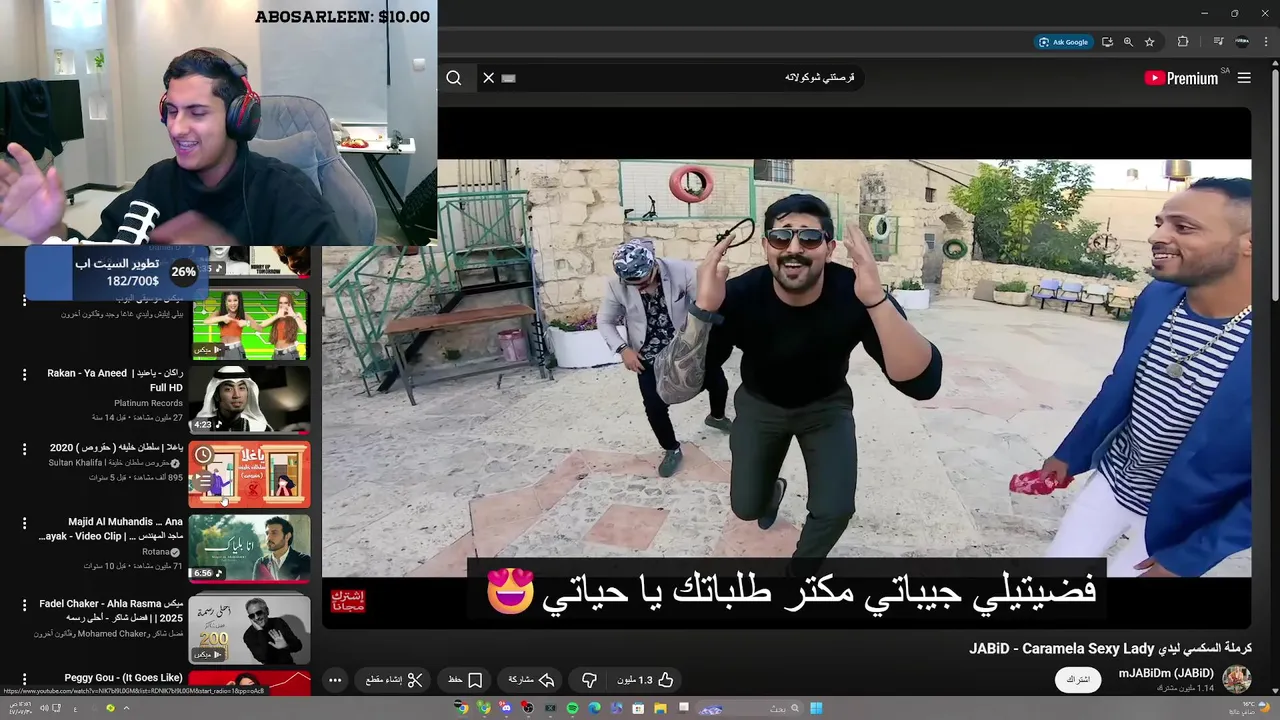Open the Chrome profile avatar
This screenshot has height=720, width=1280.
point(1242,42)
